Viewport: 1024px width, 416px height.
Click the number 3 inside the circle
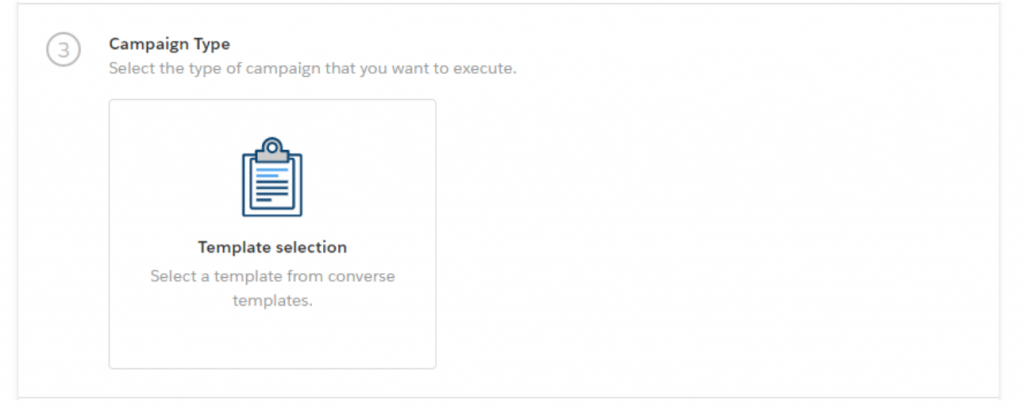click(x=63, y=50)
